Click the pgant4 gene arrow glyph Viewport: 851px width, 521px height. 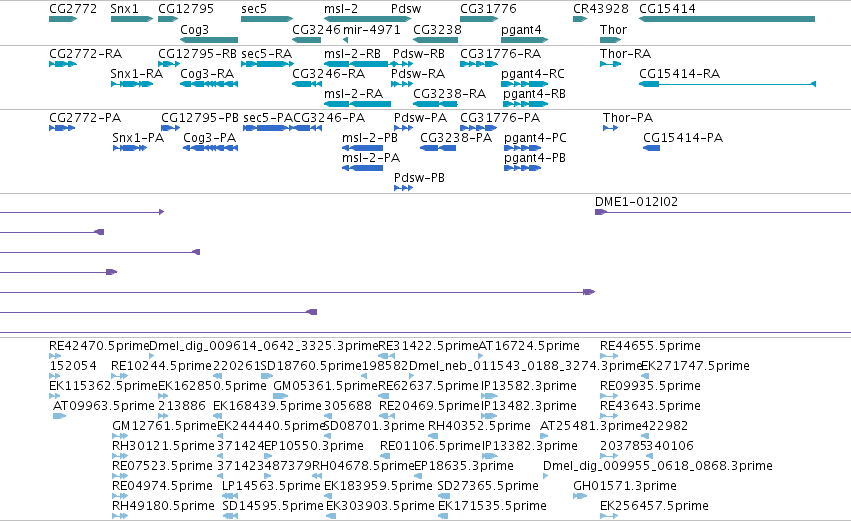(x=525, y=40)
